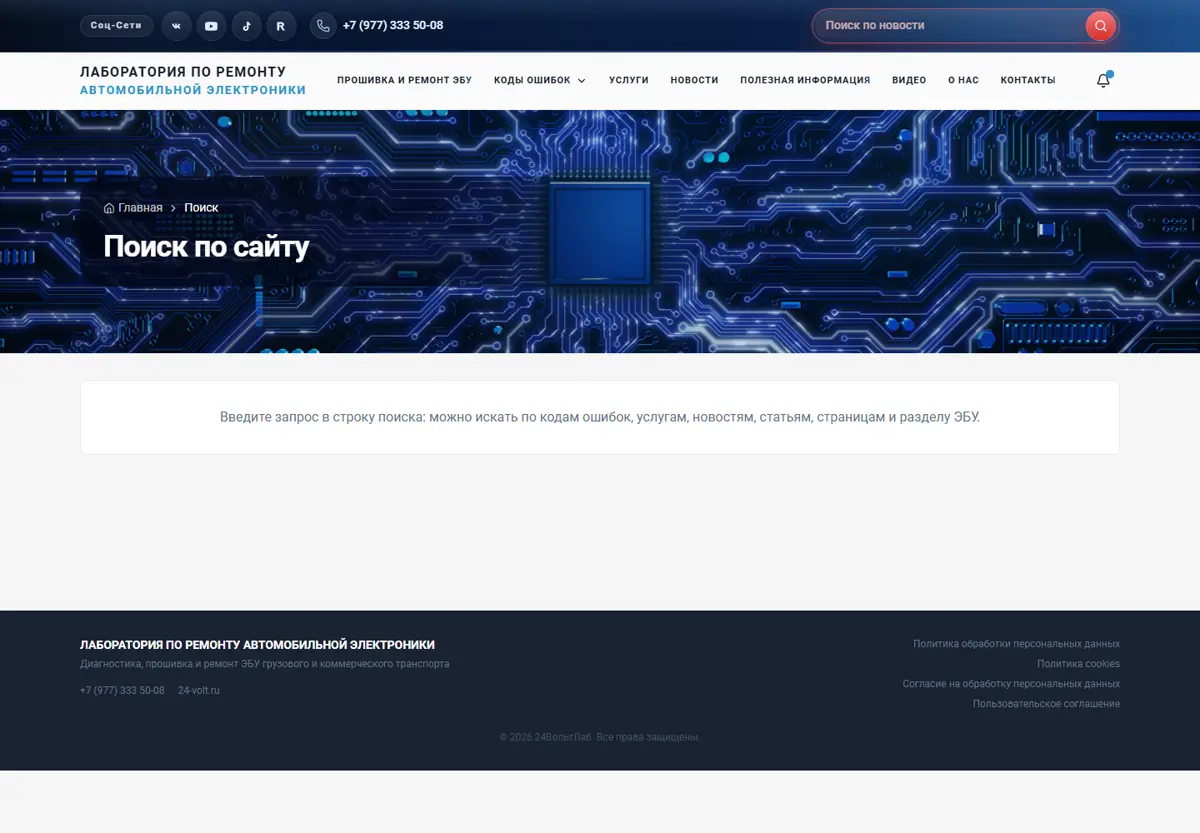1200x833 pixels.
Task: Open the Полезная информация section
Action: [x=805, y=80]
